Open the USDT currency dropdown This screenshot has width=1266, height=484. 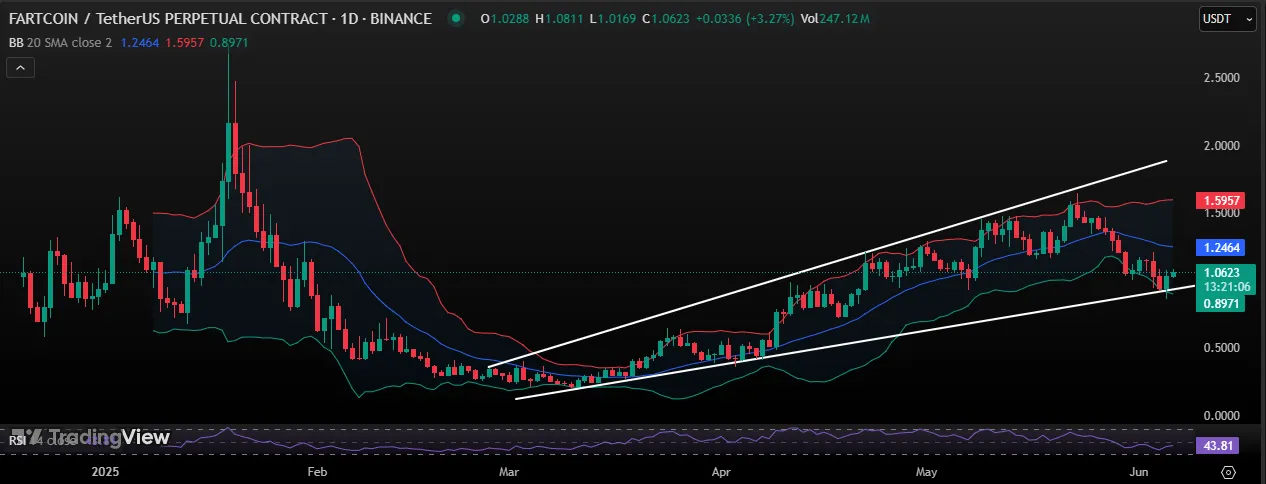point(1228,19)
